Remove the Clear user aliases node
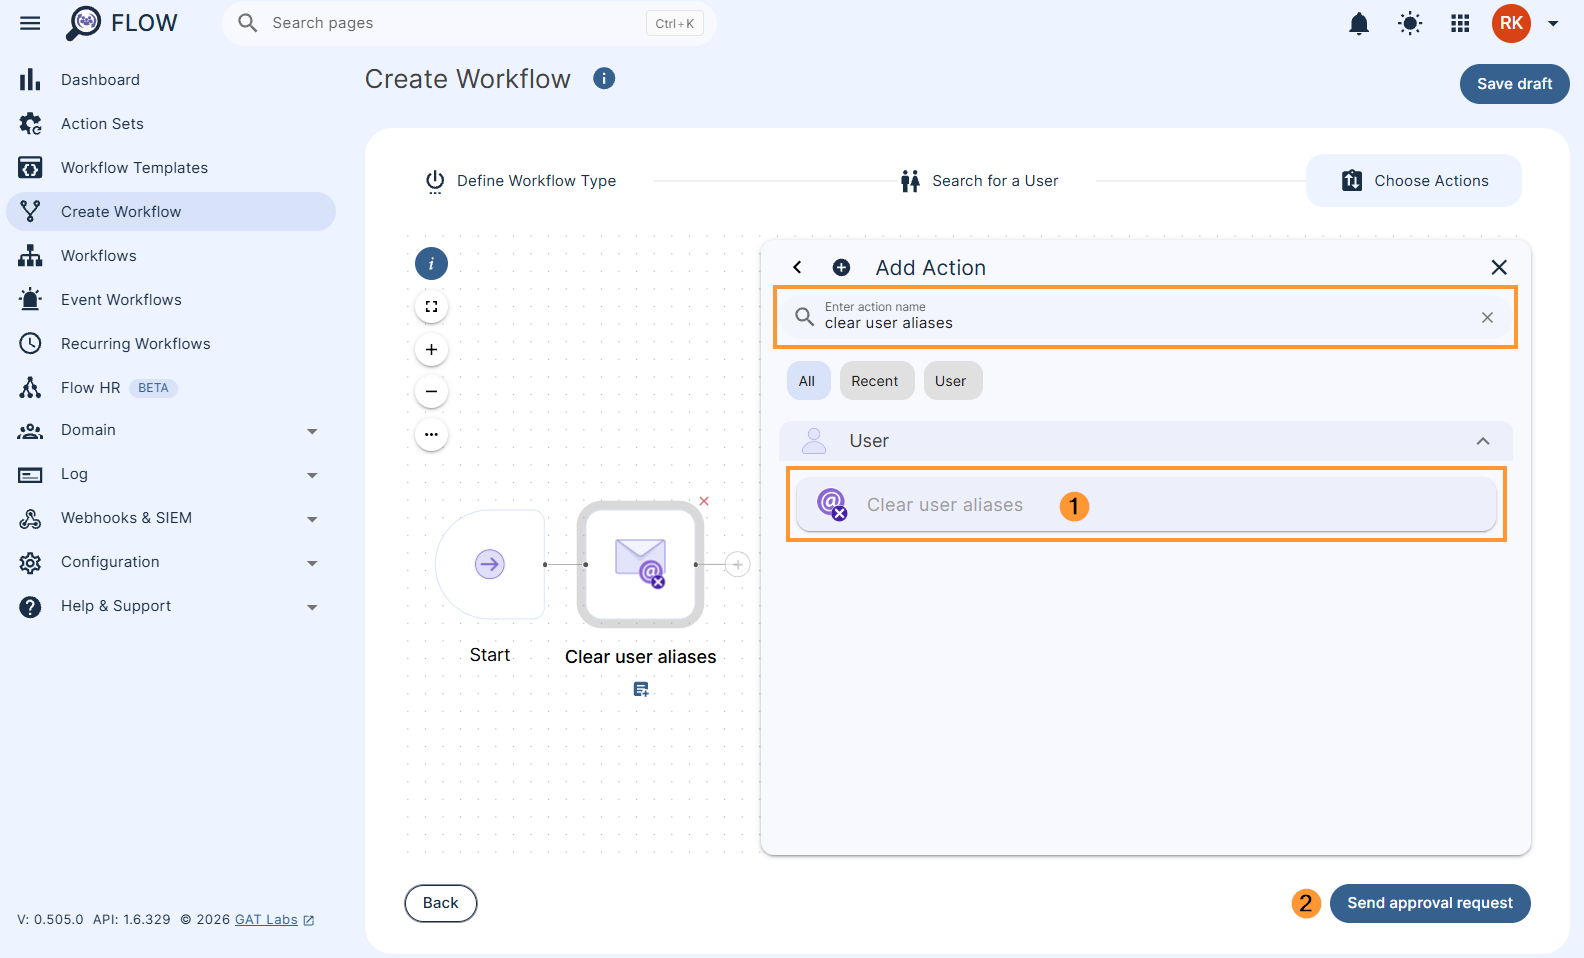The width and height of the screenshot is (1584, 958). tap(704, 501)
